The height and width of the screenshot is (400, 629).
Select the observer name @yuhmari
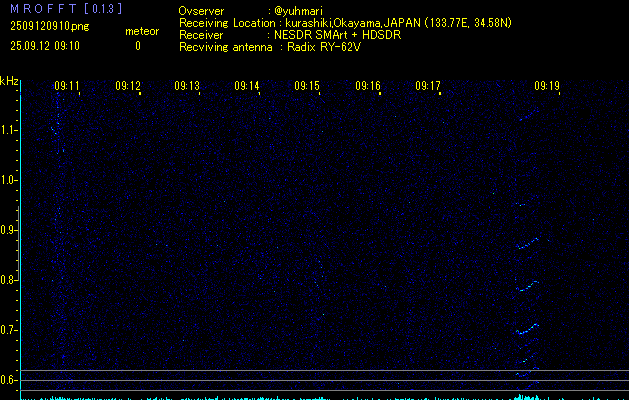point(298,11)
